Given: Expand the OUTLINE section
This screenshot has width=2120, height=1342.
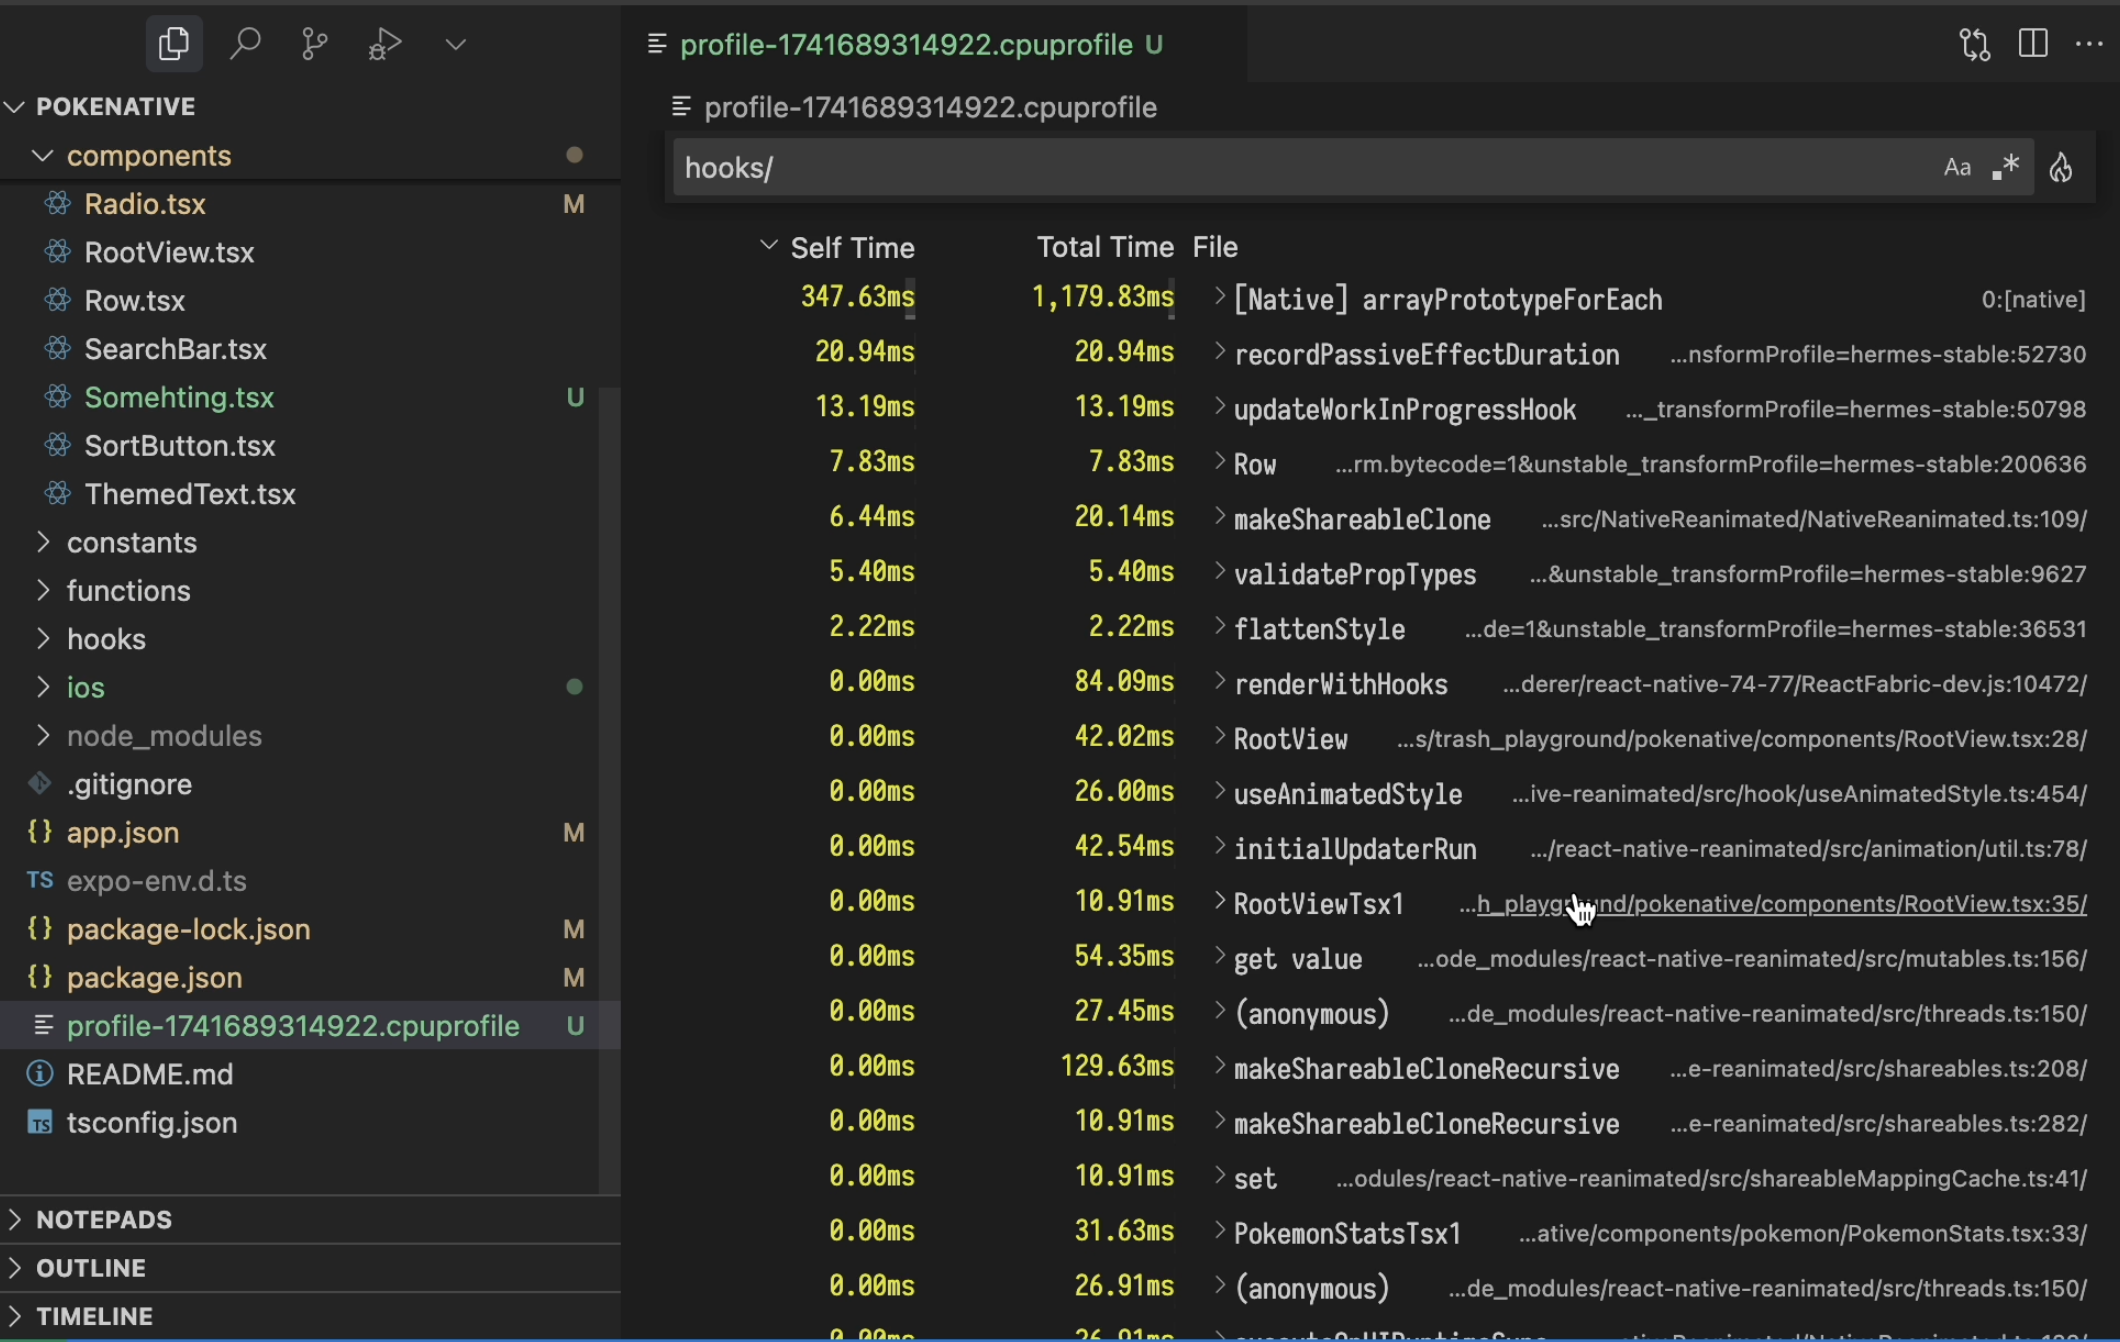Looking at the screenshot, I should point(90,1268).
